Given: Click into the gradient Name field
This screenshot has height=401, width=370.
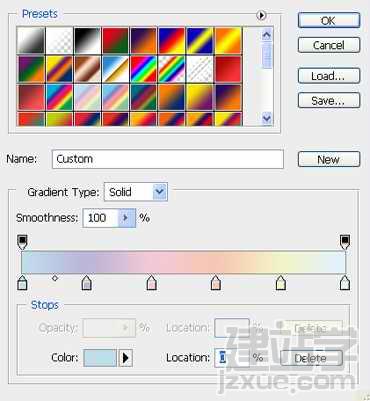Looking at the screenshot, I should pos(168,159).
